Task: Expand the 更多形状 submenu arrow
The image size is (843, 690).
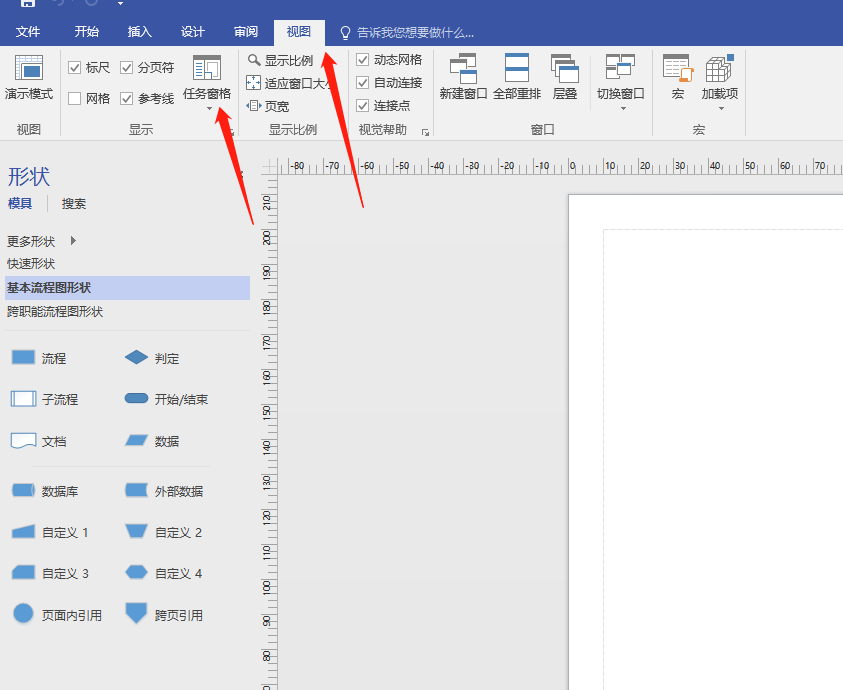Action: [x=73, y=240]
